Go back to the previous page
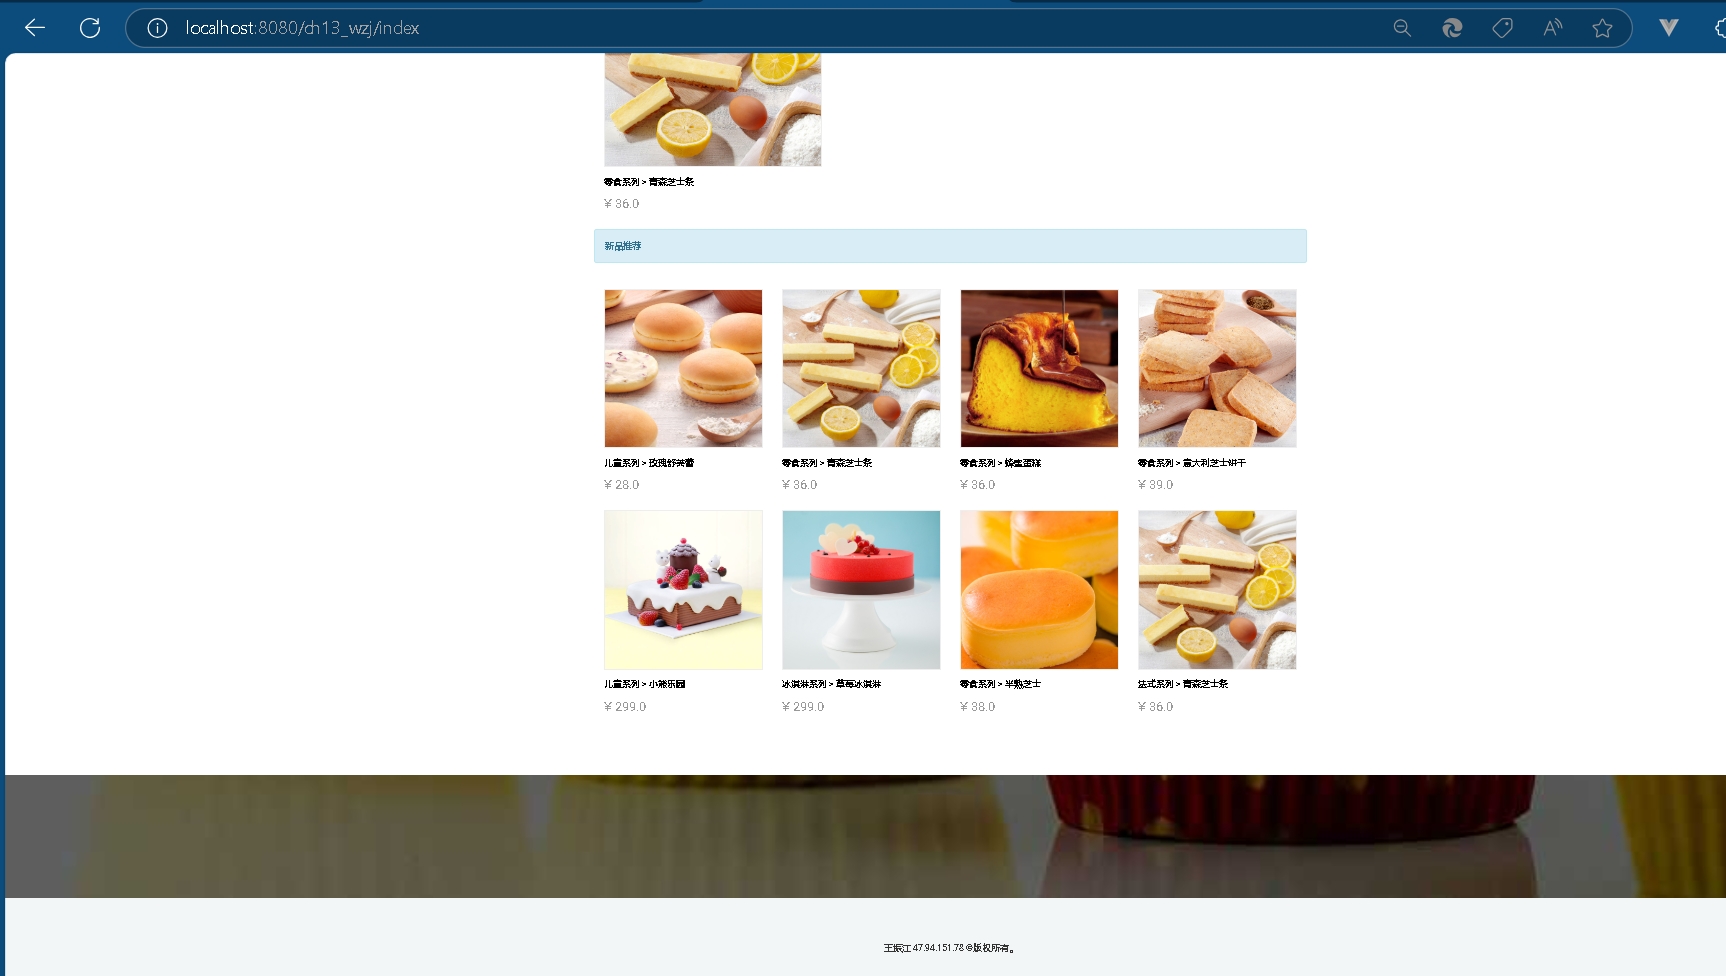 coord(35,28)
